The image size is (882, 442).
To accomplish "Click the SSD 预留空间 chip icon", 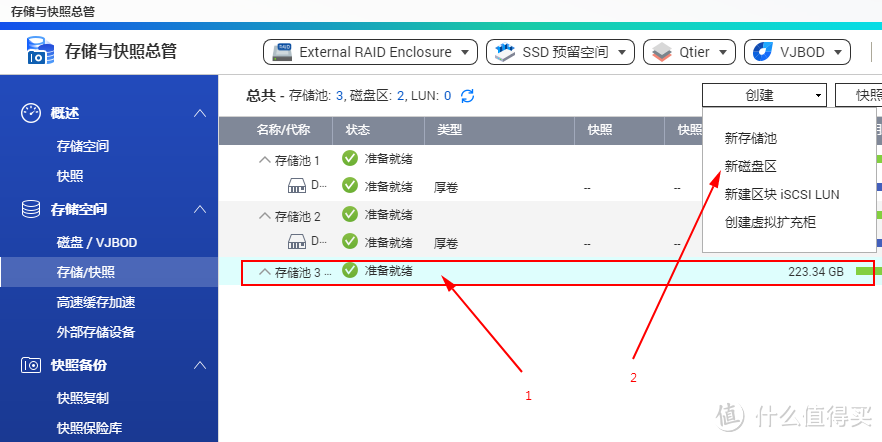I will coord(505,52).
